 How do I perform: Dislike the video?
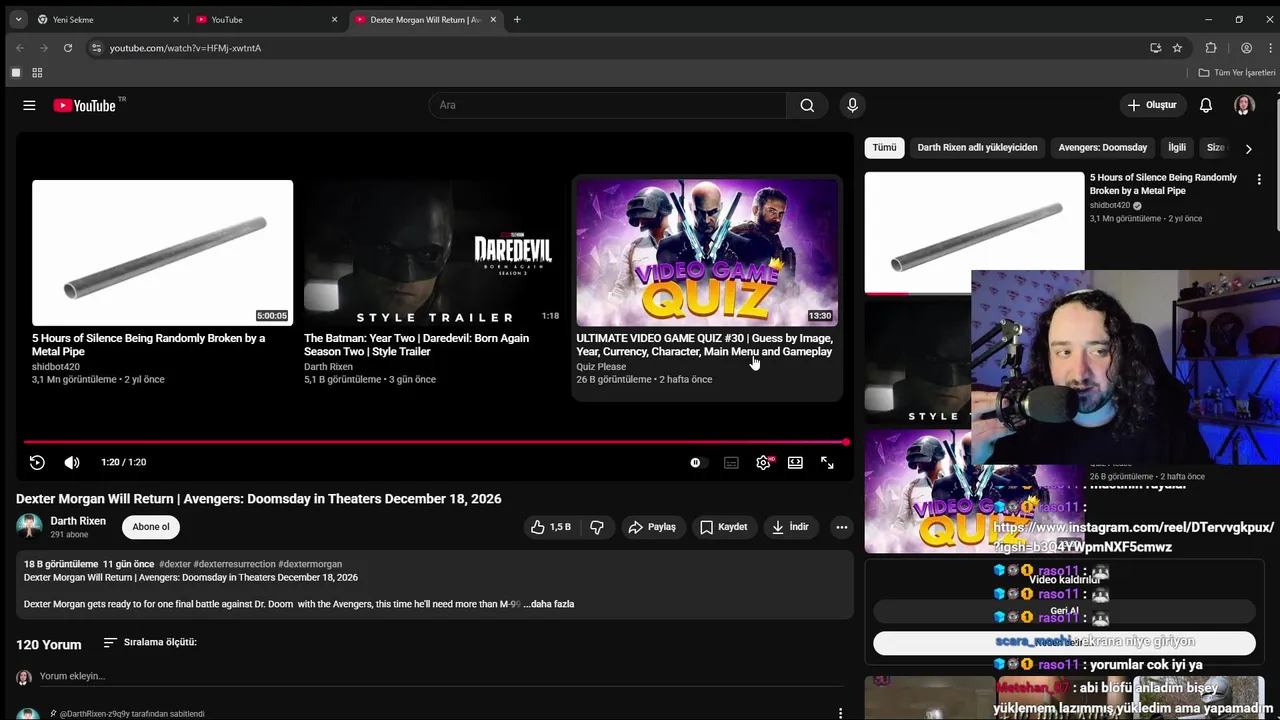(597, 527)
